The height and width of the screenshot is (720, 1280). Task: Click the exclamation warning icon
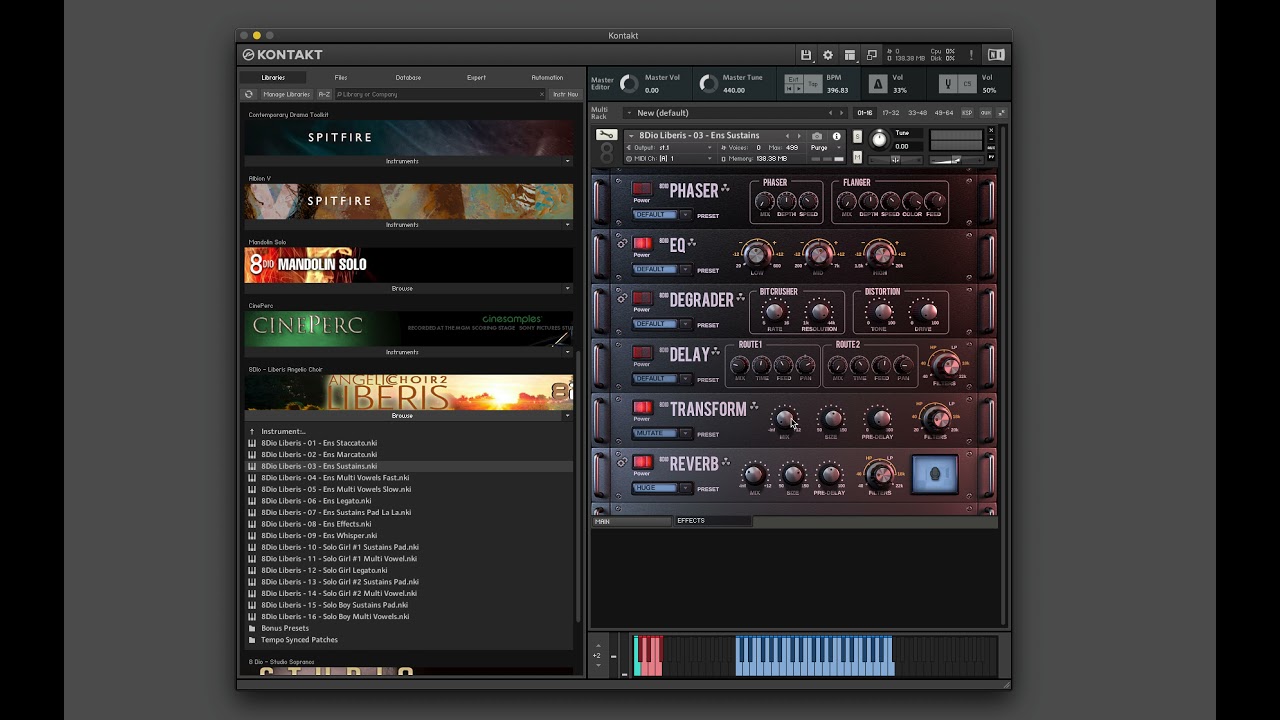(x=971, y=55)
